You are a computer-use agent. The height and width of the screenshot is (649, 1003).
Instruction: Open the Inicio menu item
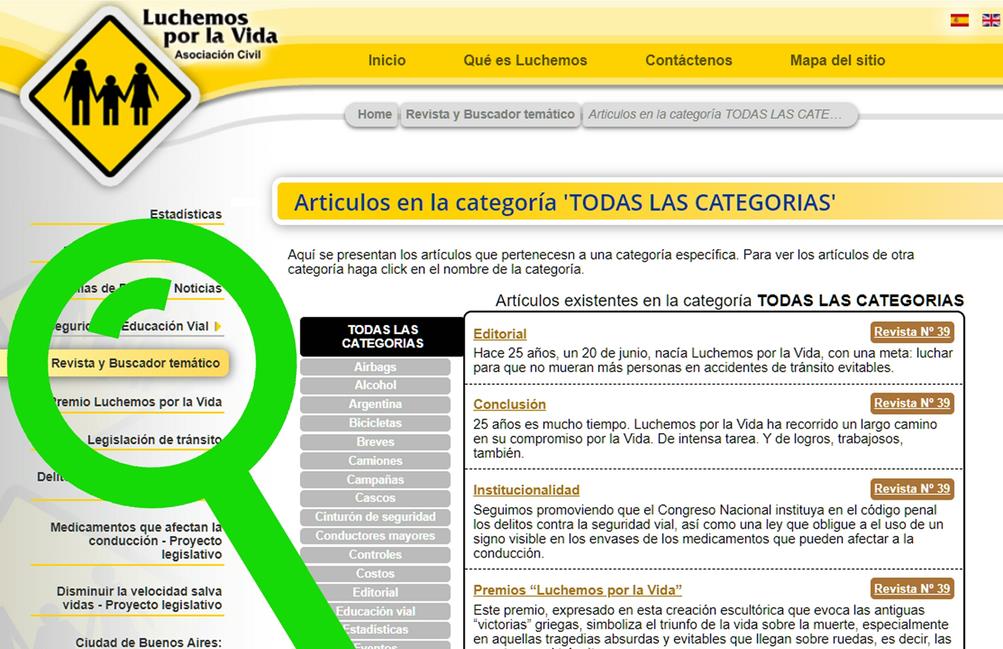pos(386,60)
